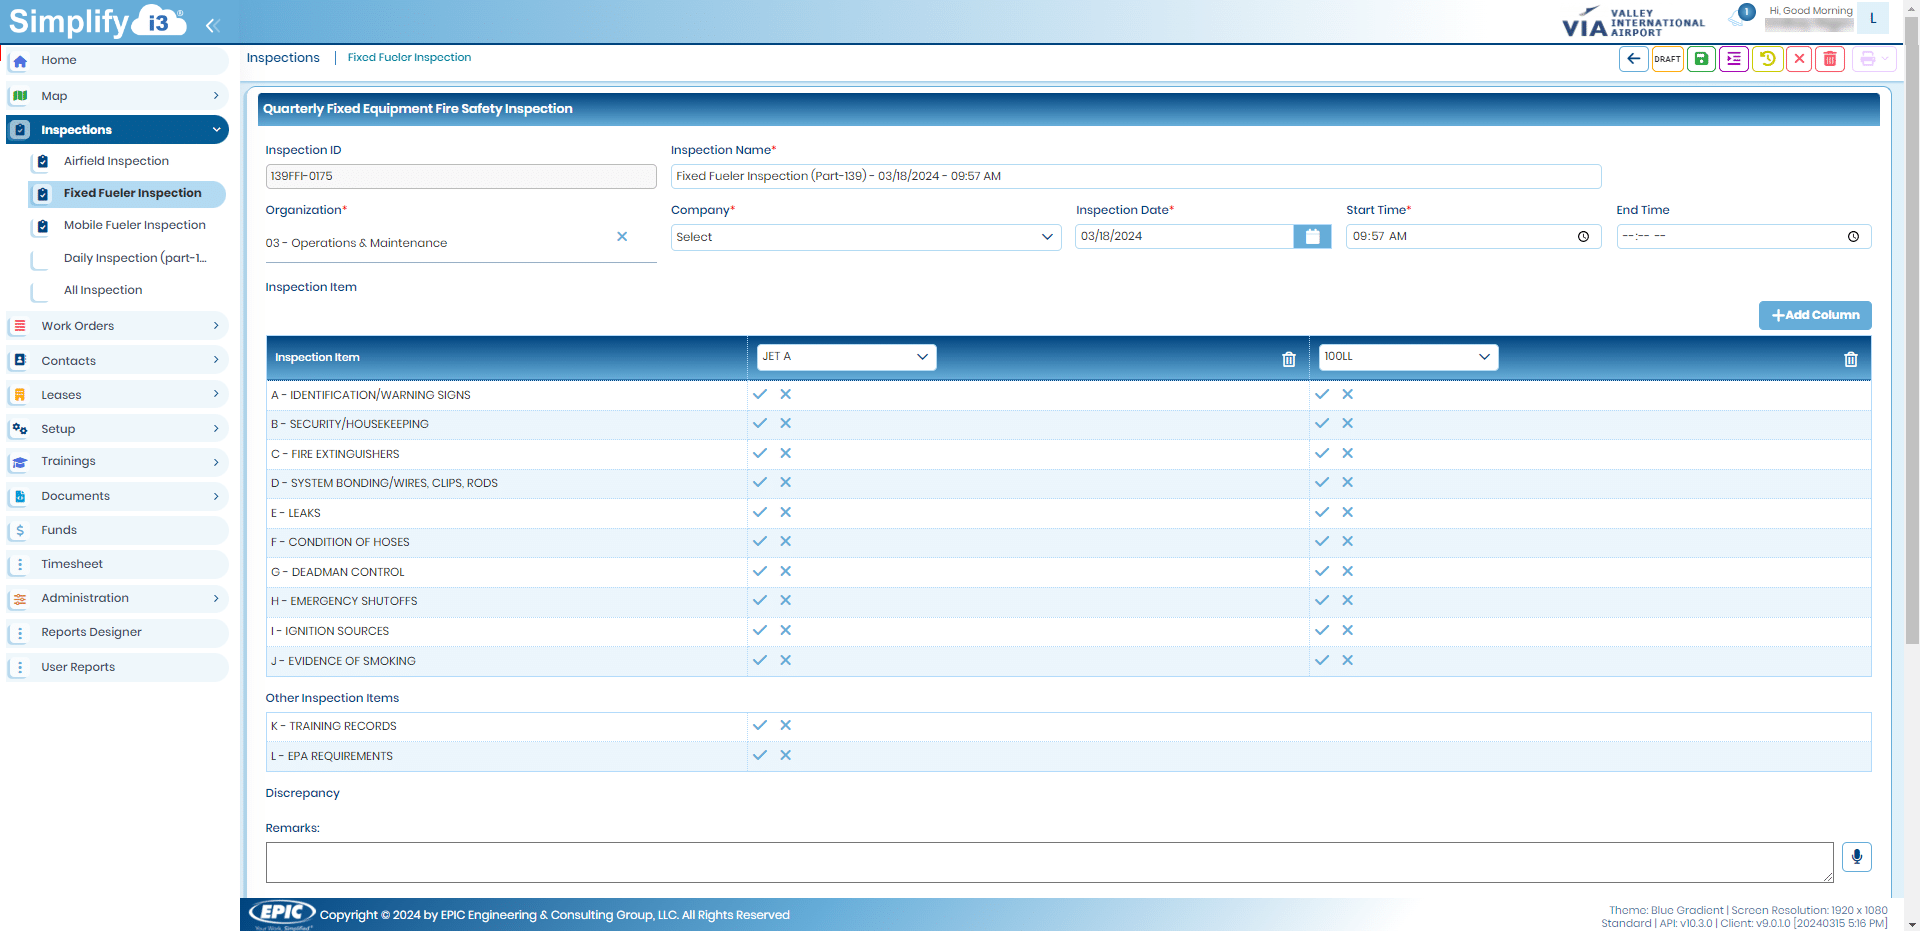Click the blue back arrow button
The height and width of the screenshot is (931, 1920).
[1633, 59]
